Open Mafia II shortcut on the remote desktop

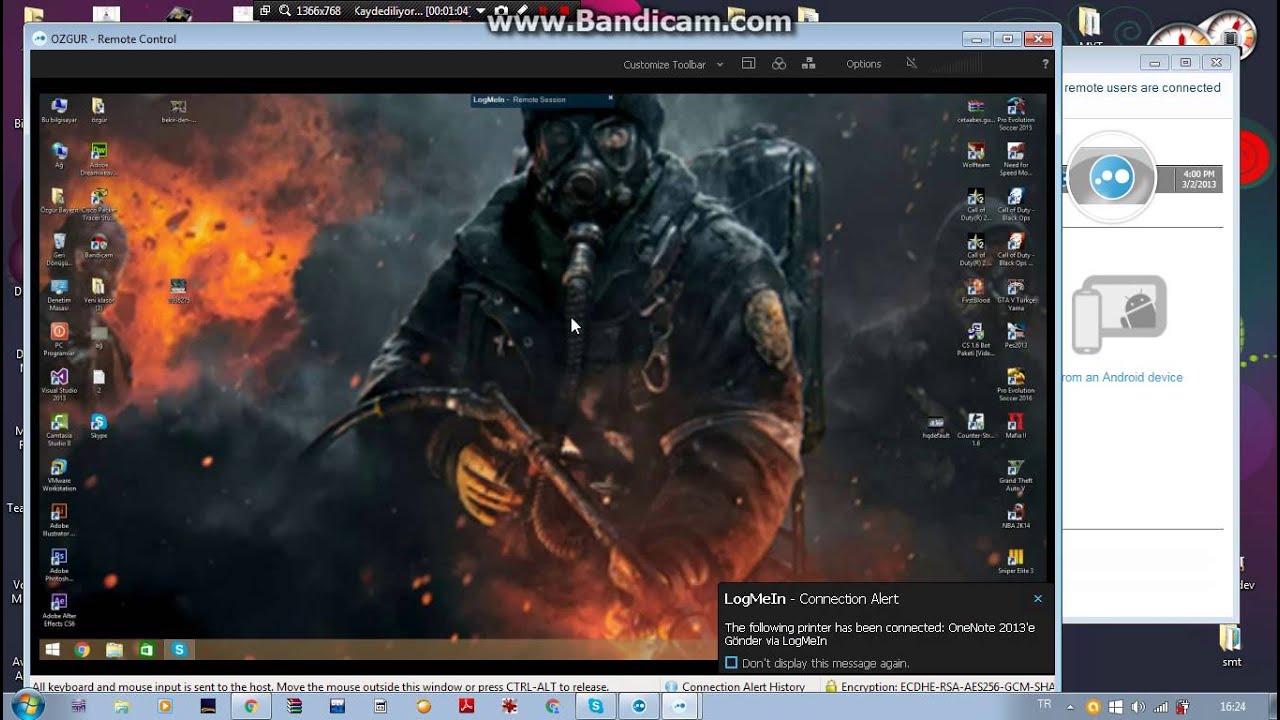pos(1015,426)
